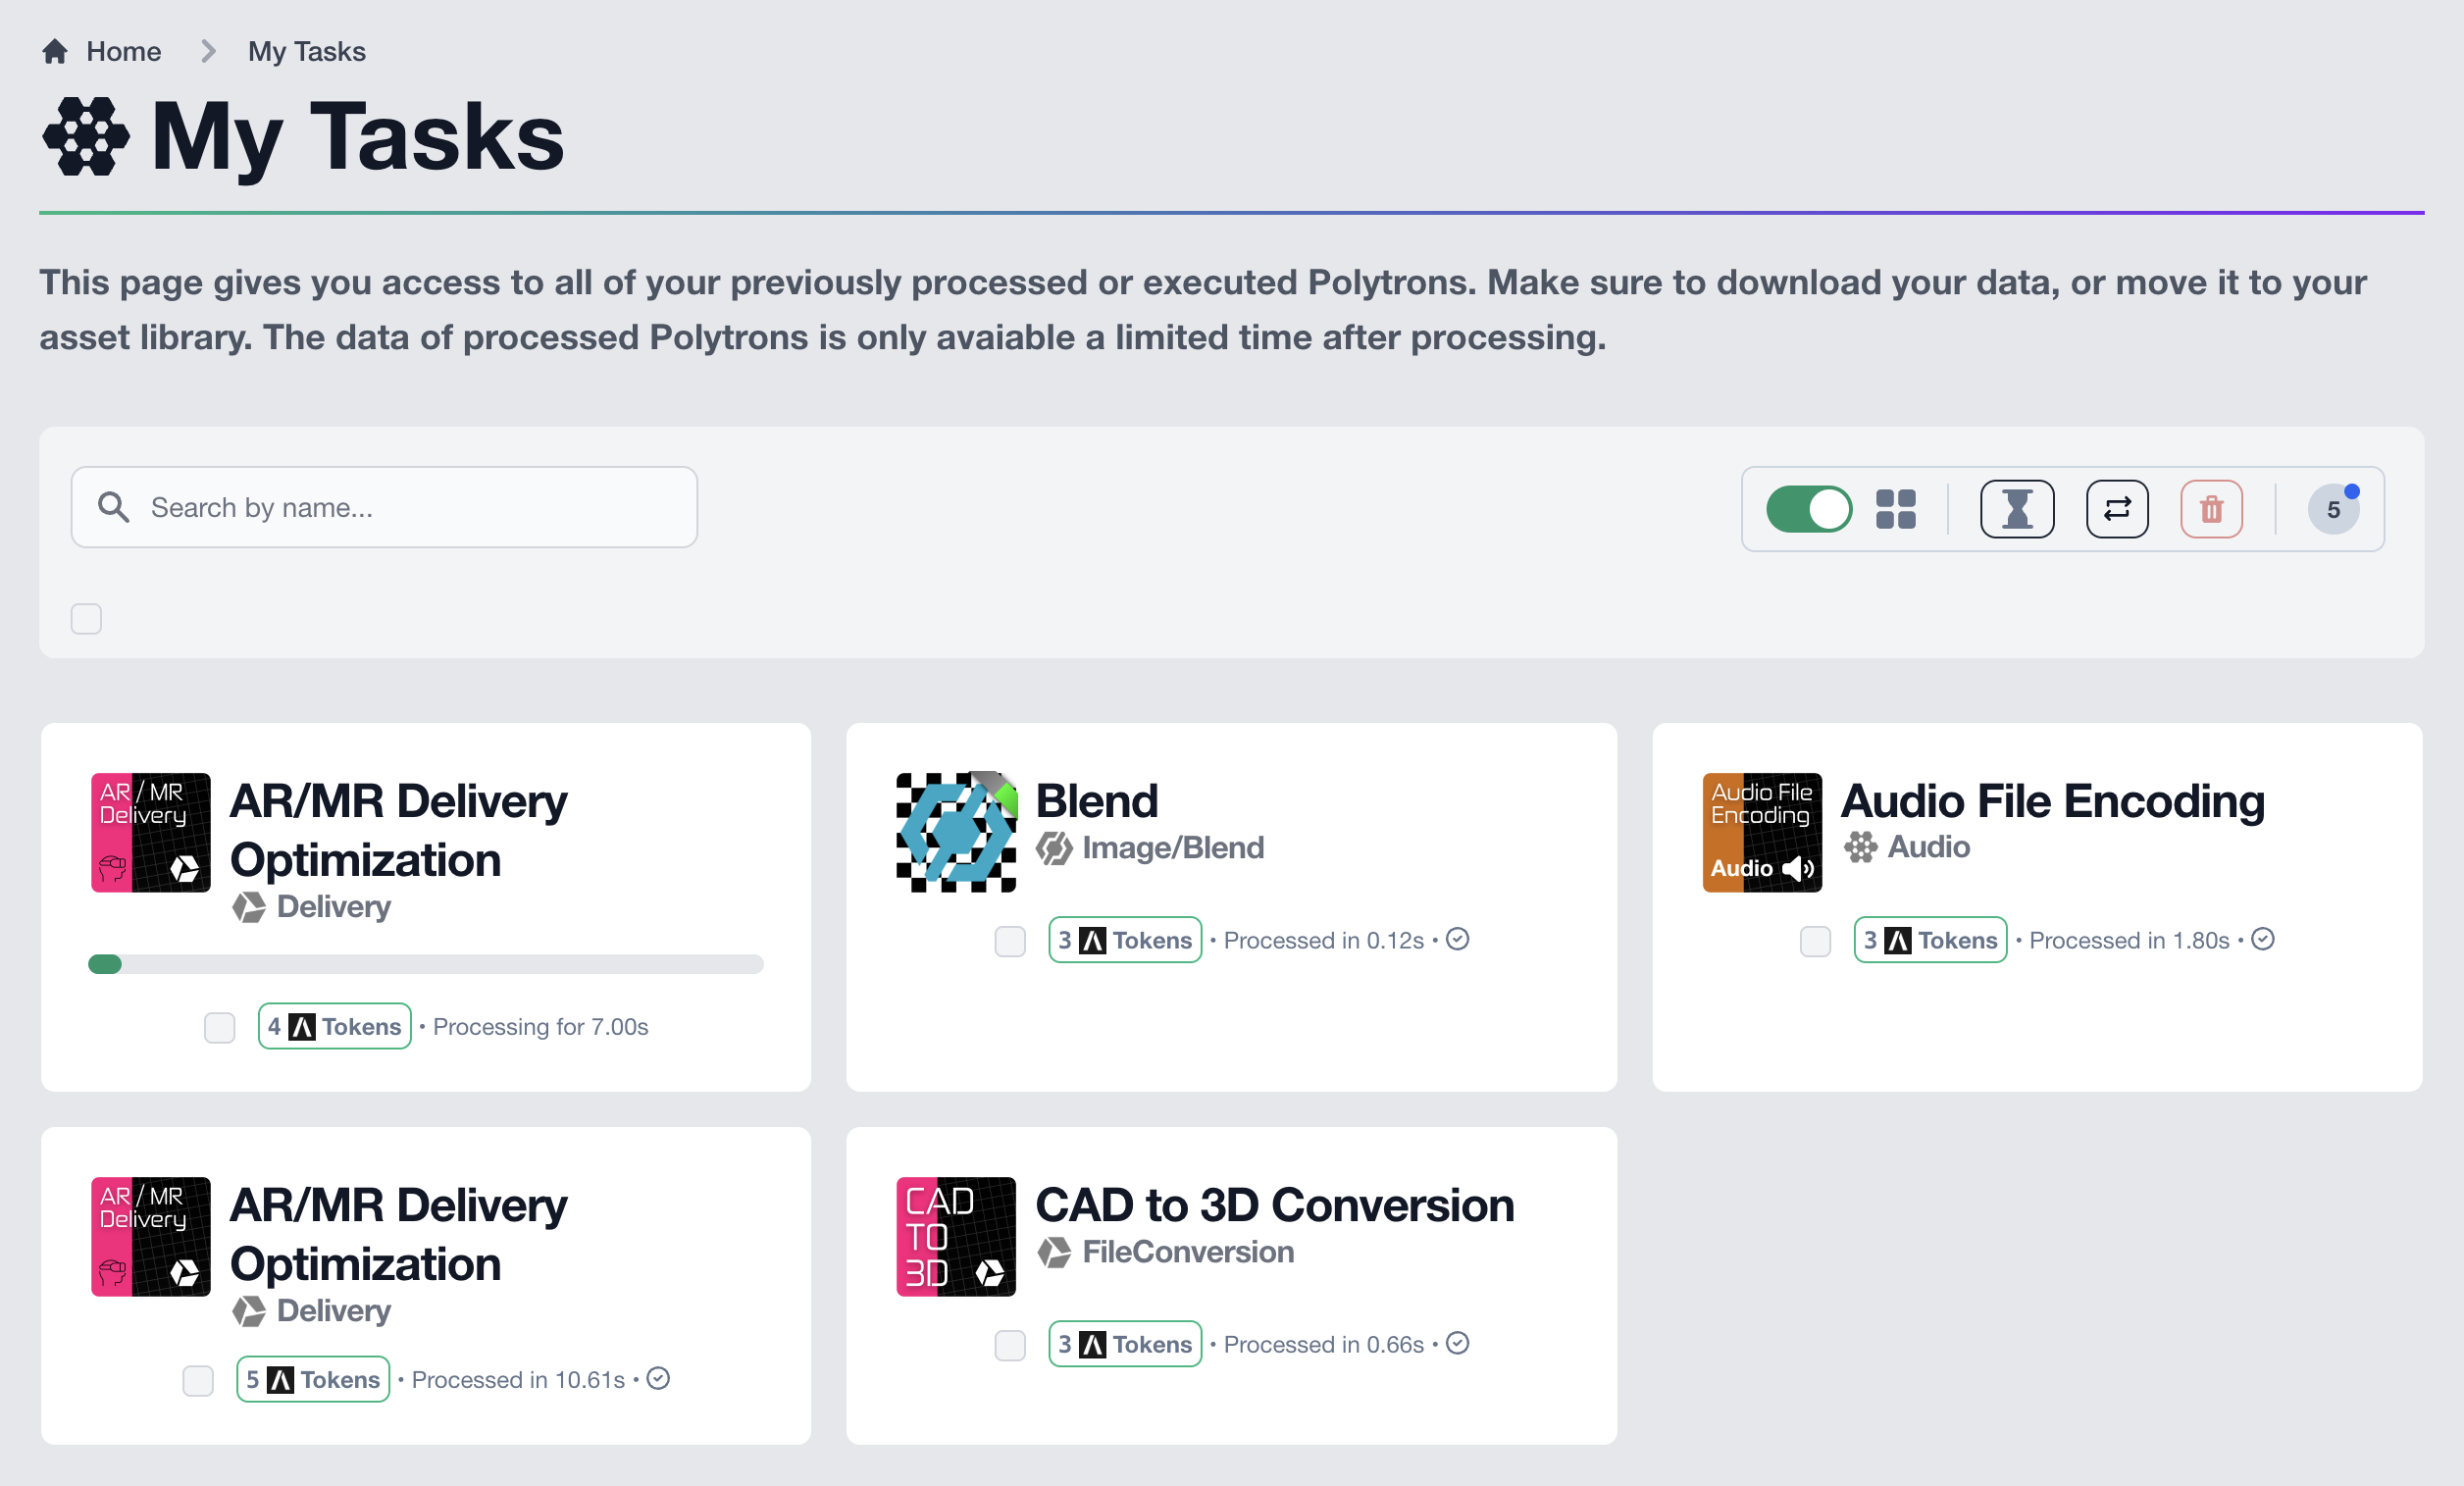Click the task count badge showing 5

tap(2334, 509)
